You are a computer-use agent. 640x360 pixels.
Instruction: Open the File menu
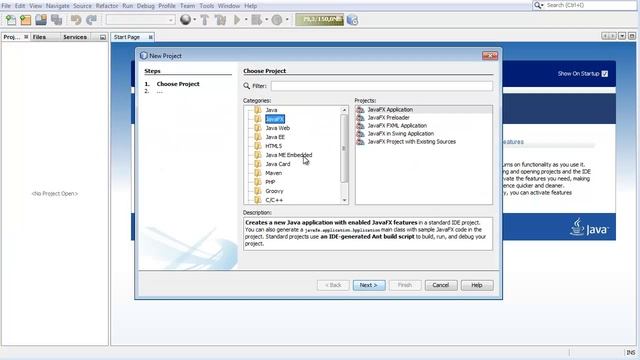point(6,6)
